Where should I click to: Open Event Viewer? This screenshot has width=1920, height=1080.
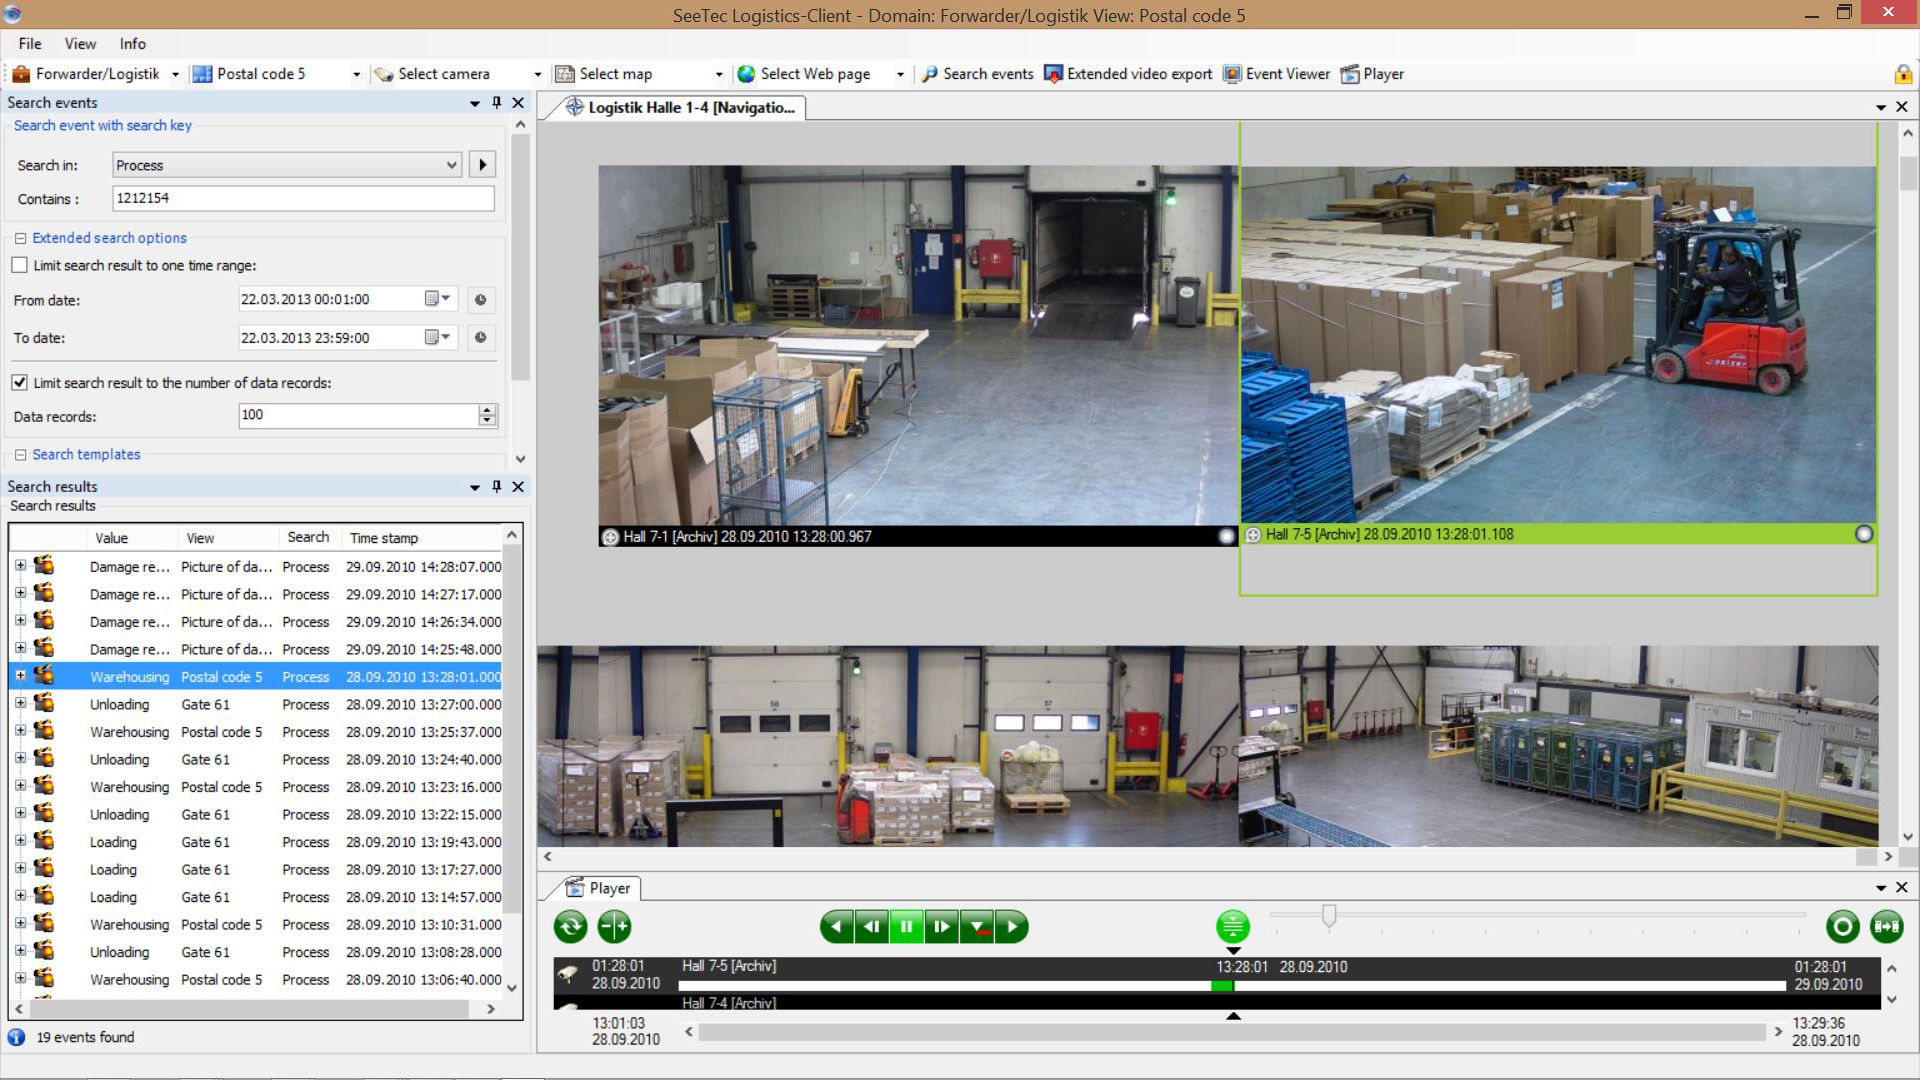(1277, 74)
